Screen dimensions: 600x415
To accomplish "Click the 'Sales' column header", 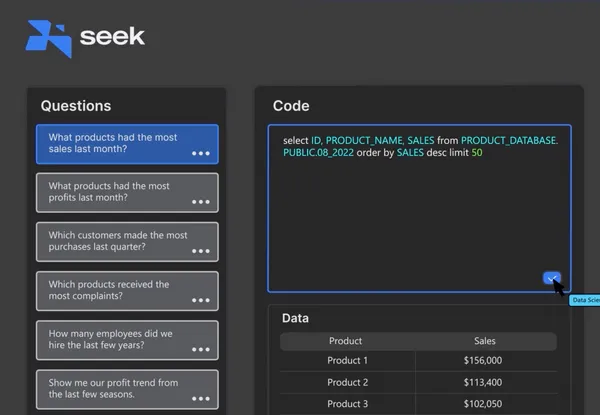I will click(485, 341).
